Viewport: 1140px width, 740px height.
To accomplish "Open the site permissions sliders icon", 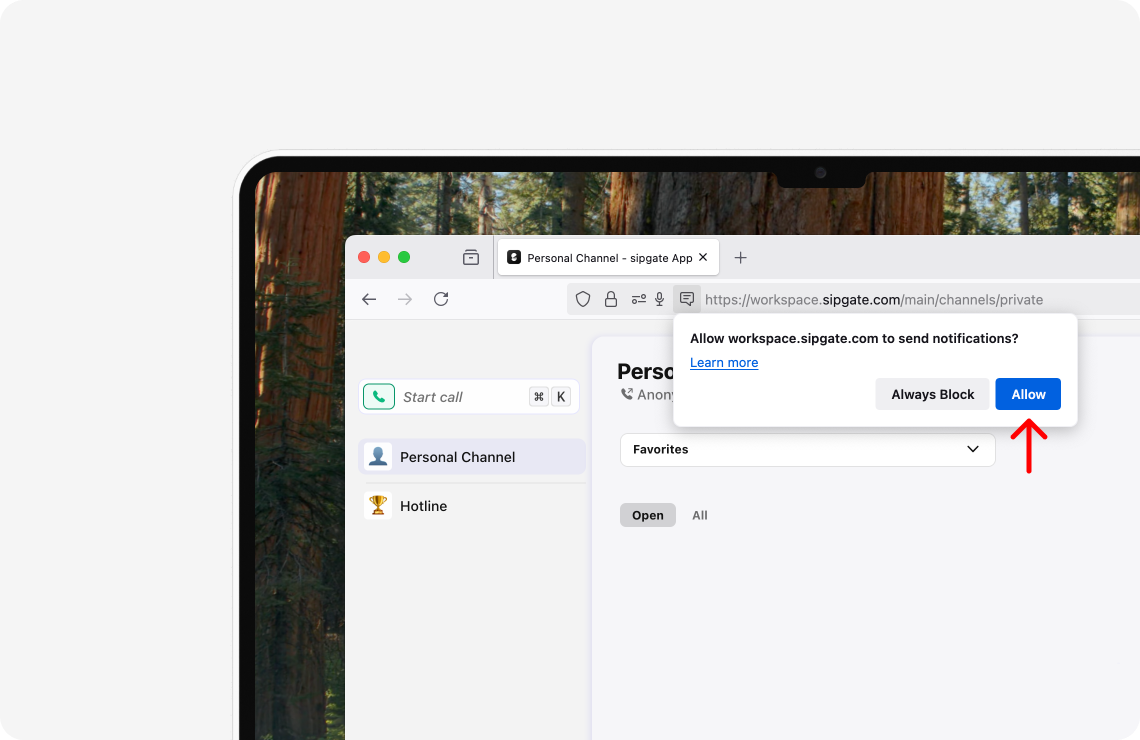I will (638, 299).
